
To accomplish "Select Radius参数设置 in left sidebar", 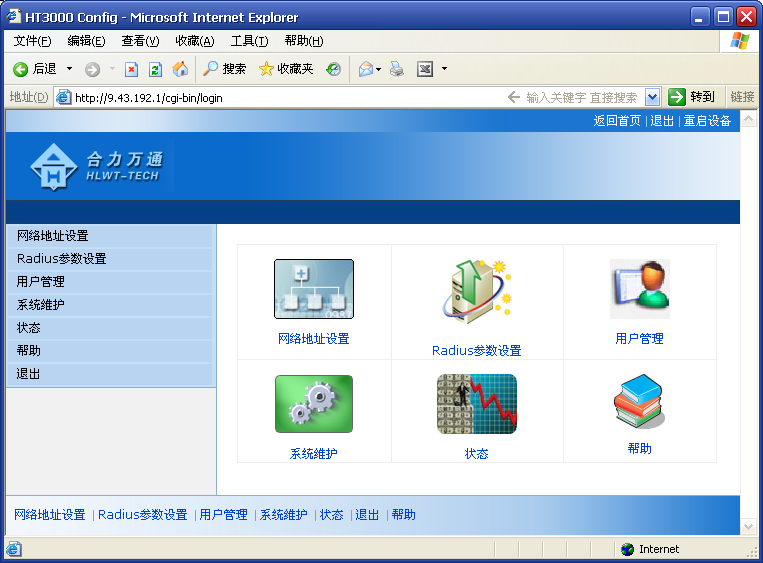I will tap(110, 259).
